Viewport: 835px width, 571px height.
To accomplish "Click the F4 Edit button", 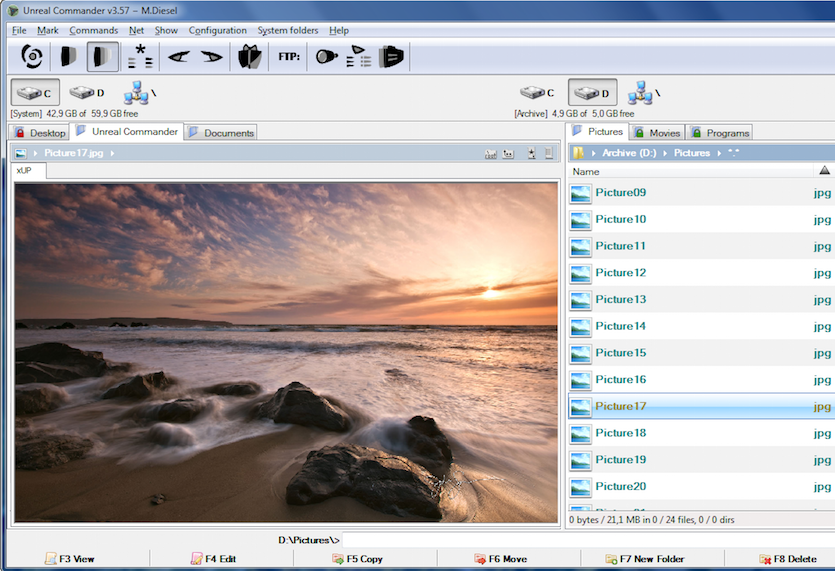I will (x=214, y=559).
